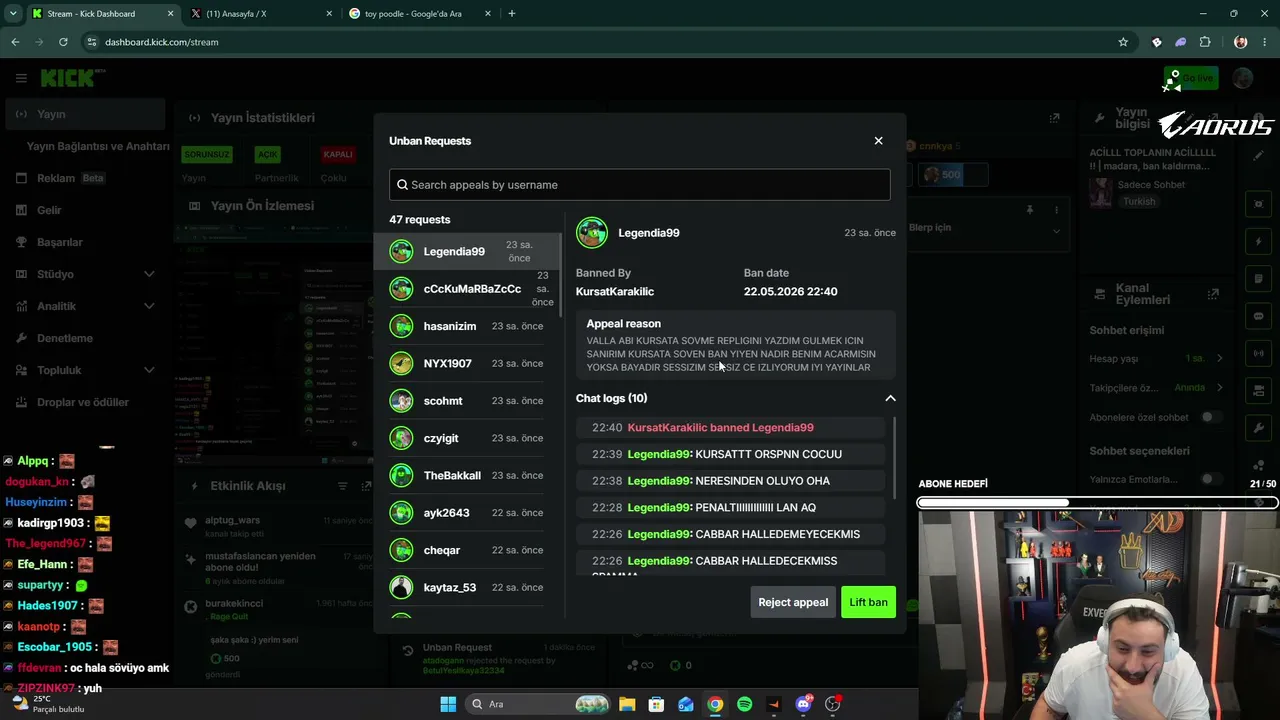Open Droplar ve ödüller in sidebar
This screenshot has height=720, width=1280.
coord(85,402)
